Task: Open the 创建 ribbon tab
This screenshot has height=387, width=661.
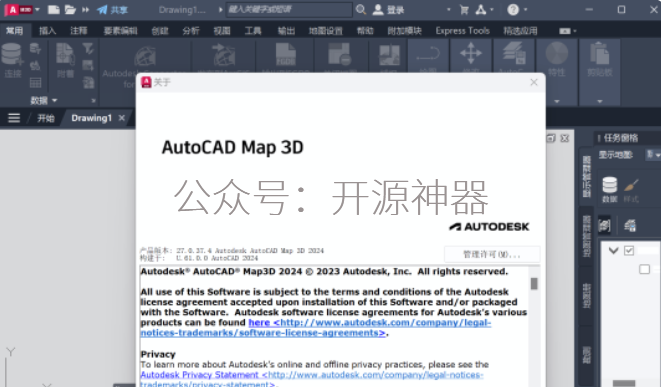Action: 160,30
